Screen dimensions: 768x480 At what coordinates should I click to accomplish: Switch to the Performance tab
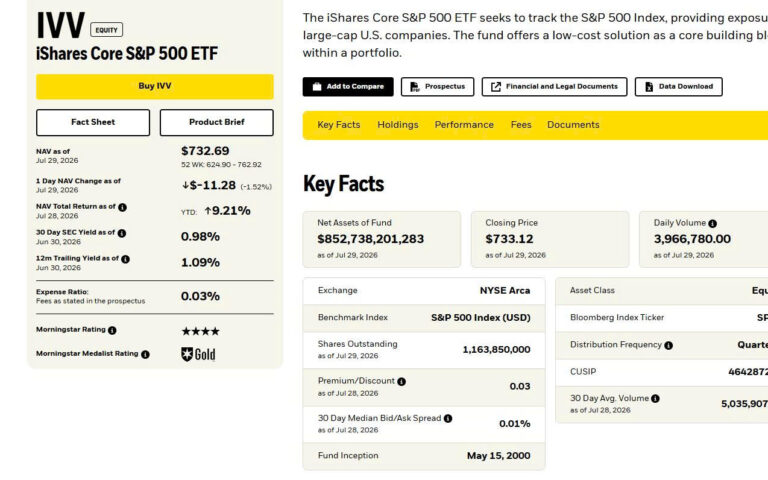pos(464,125)
